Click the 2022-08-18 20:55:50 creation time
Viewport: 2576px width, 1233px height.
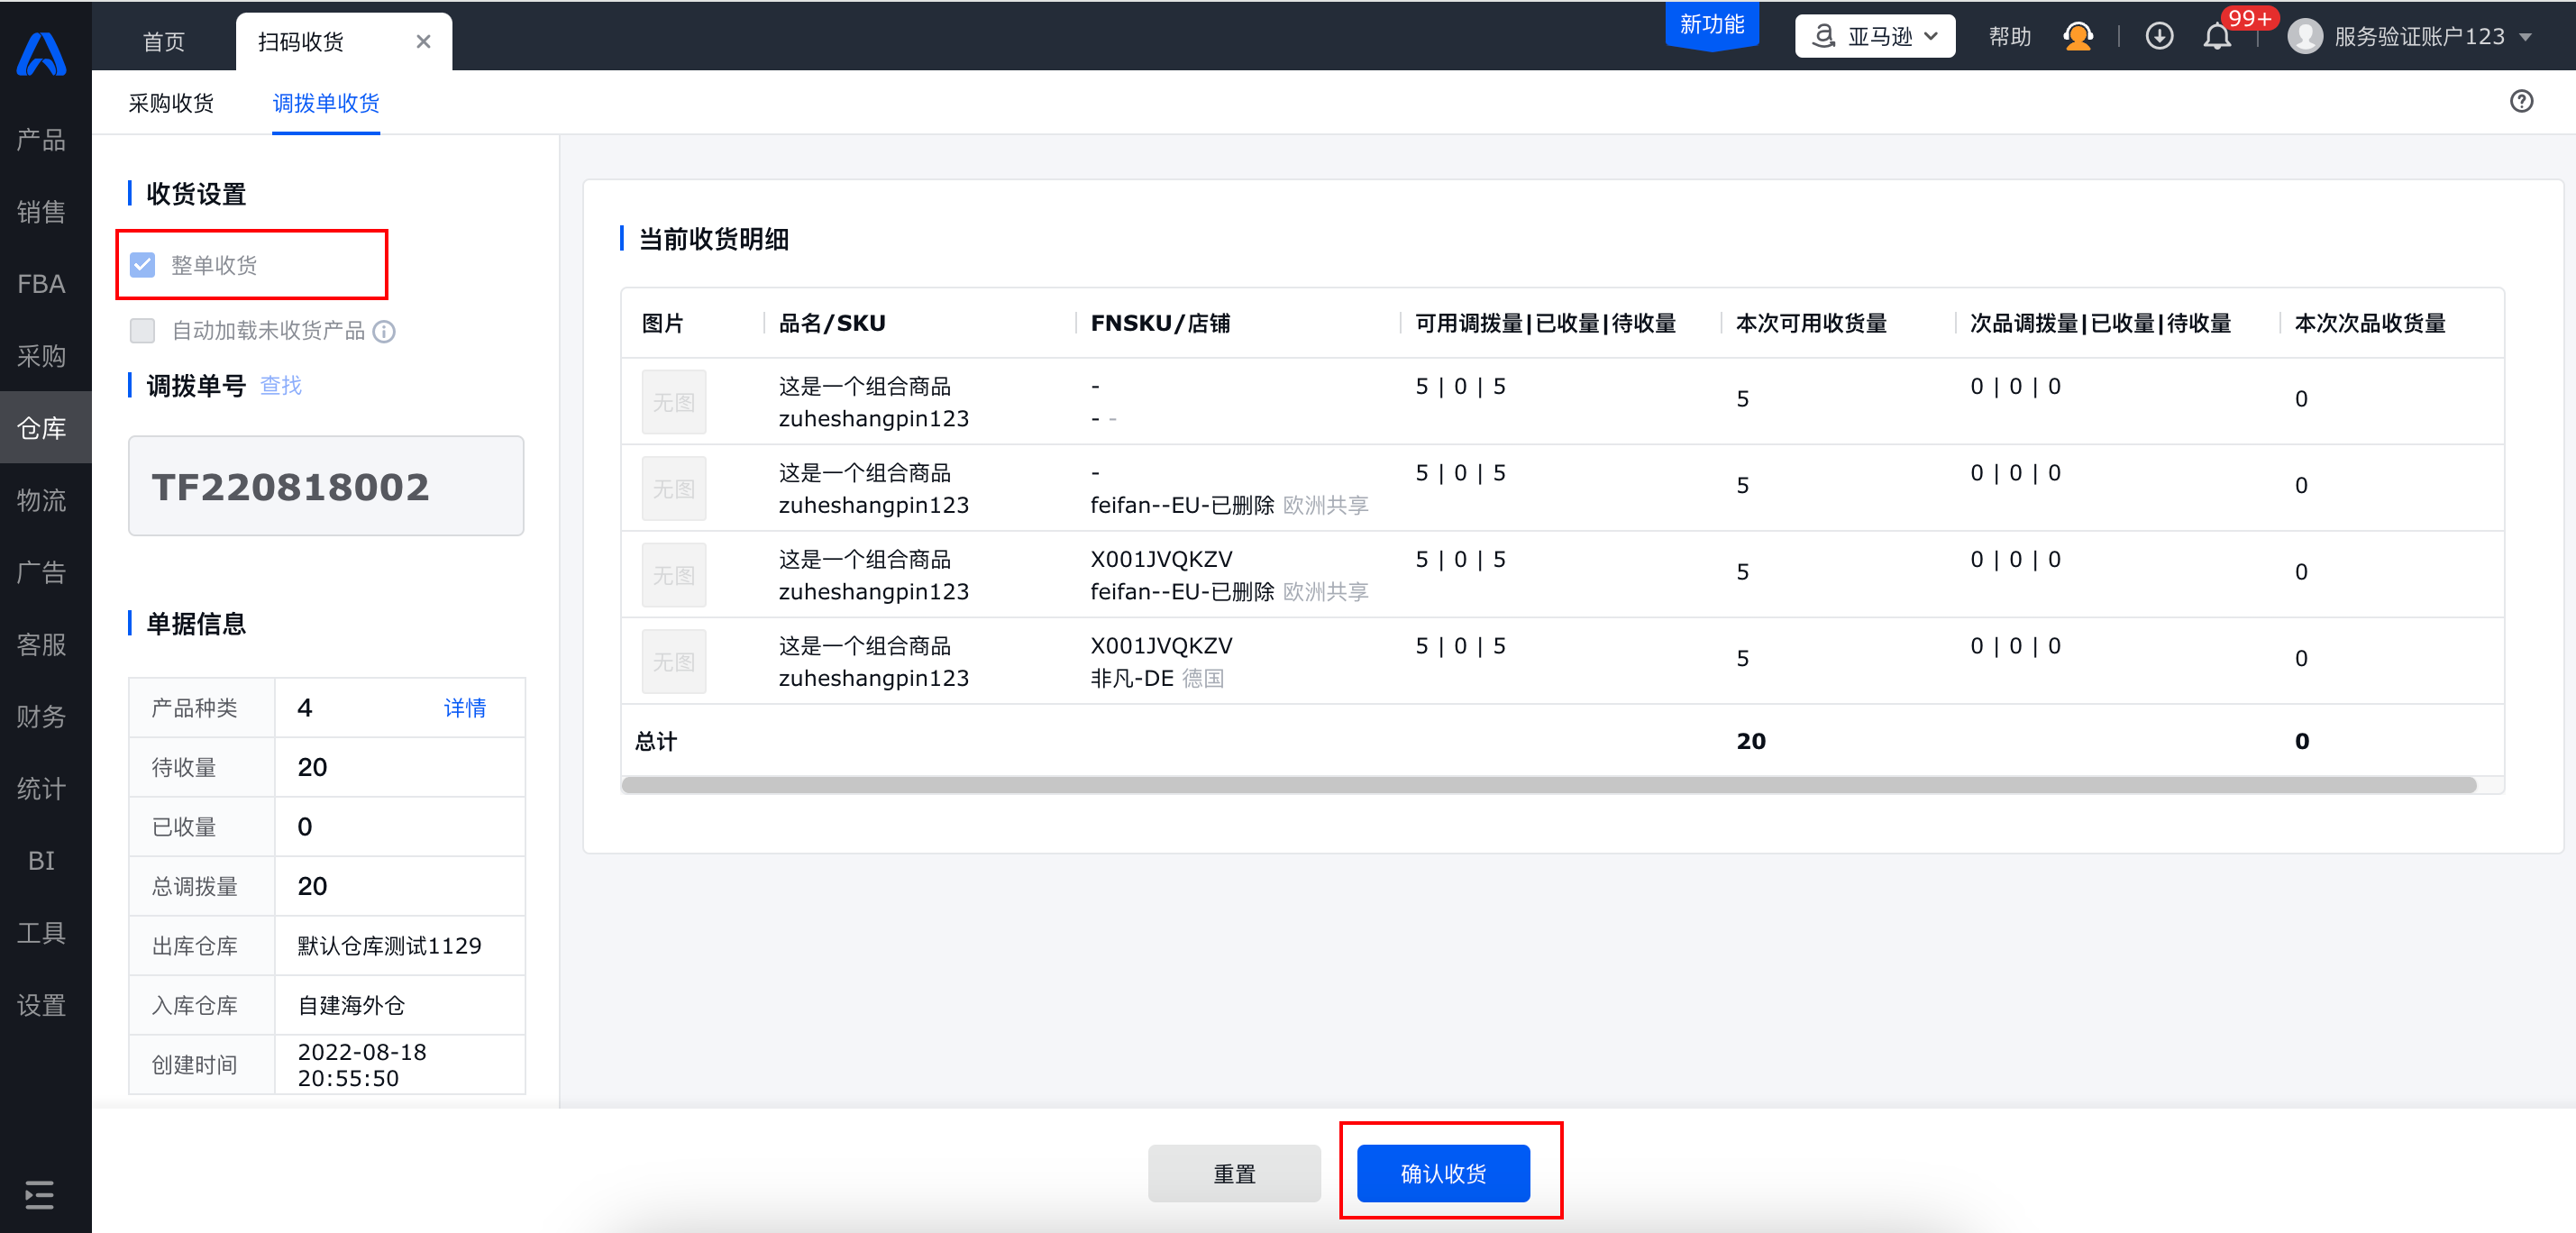[x=362, y=1065]
